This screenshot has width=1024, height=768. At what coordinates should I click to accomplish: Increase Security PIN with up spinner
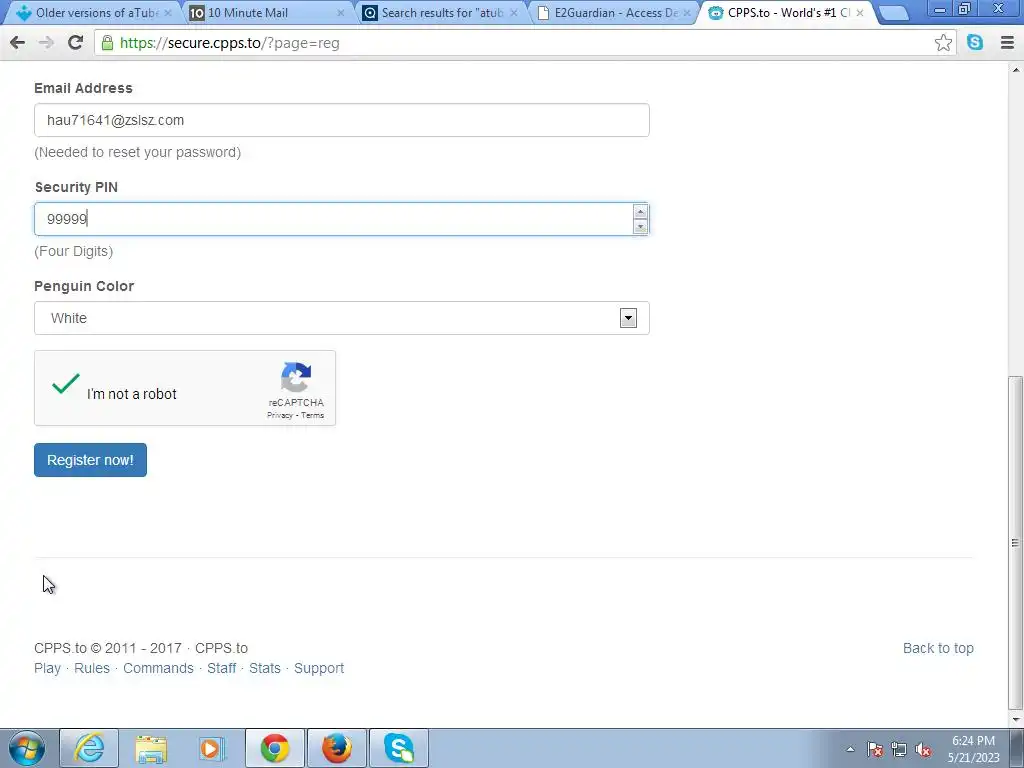click(640, 212)
